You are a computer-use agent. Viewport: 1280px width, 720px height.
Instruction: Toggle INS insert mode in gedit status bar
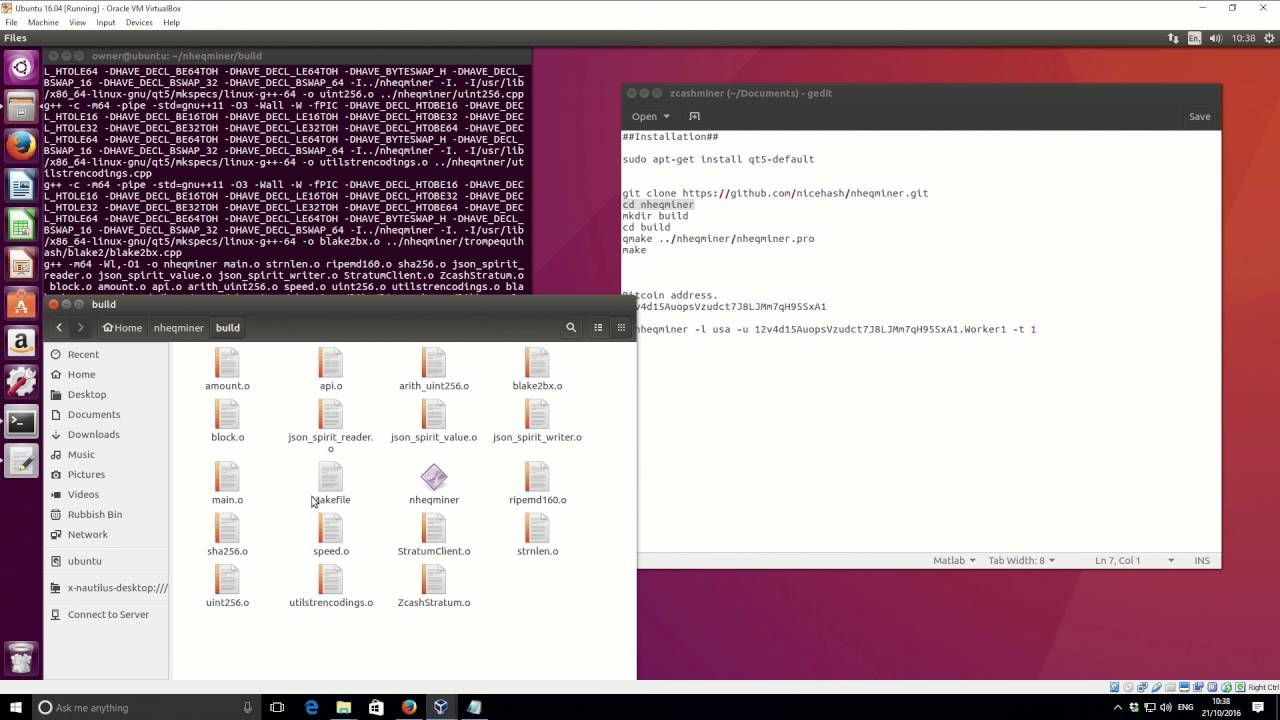[1202, 560]
